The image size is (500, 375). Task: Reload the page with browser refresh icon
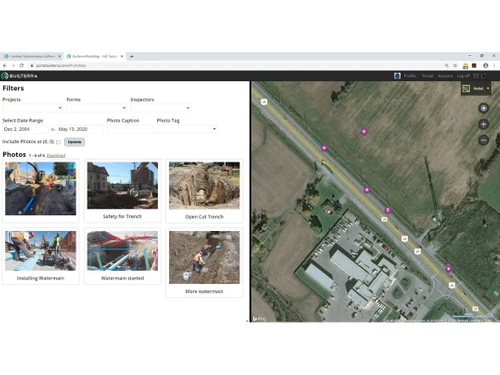[x=21, y=66]
